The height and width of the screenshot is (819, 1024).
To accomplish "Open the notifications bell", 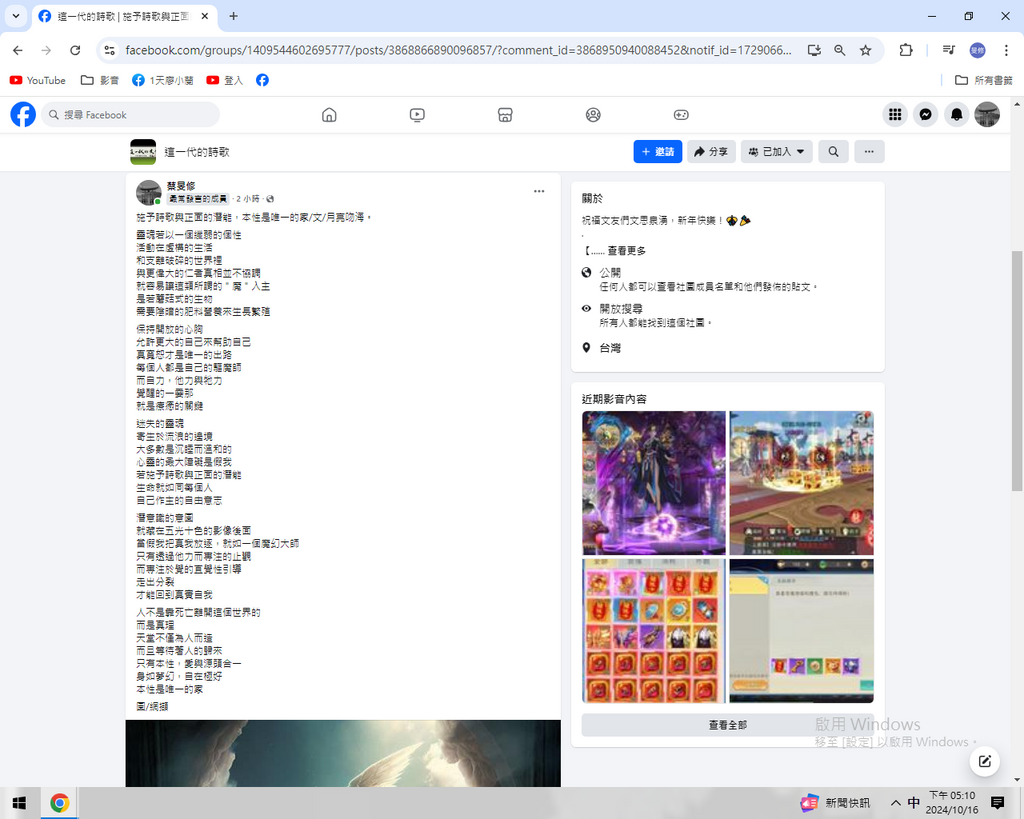I will (x=957, y=115).
